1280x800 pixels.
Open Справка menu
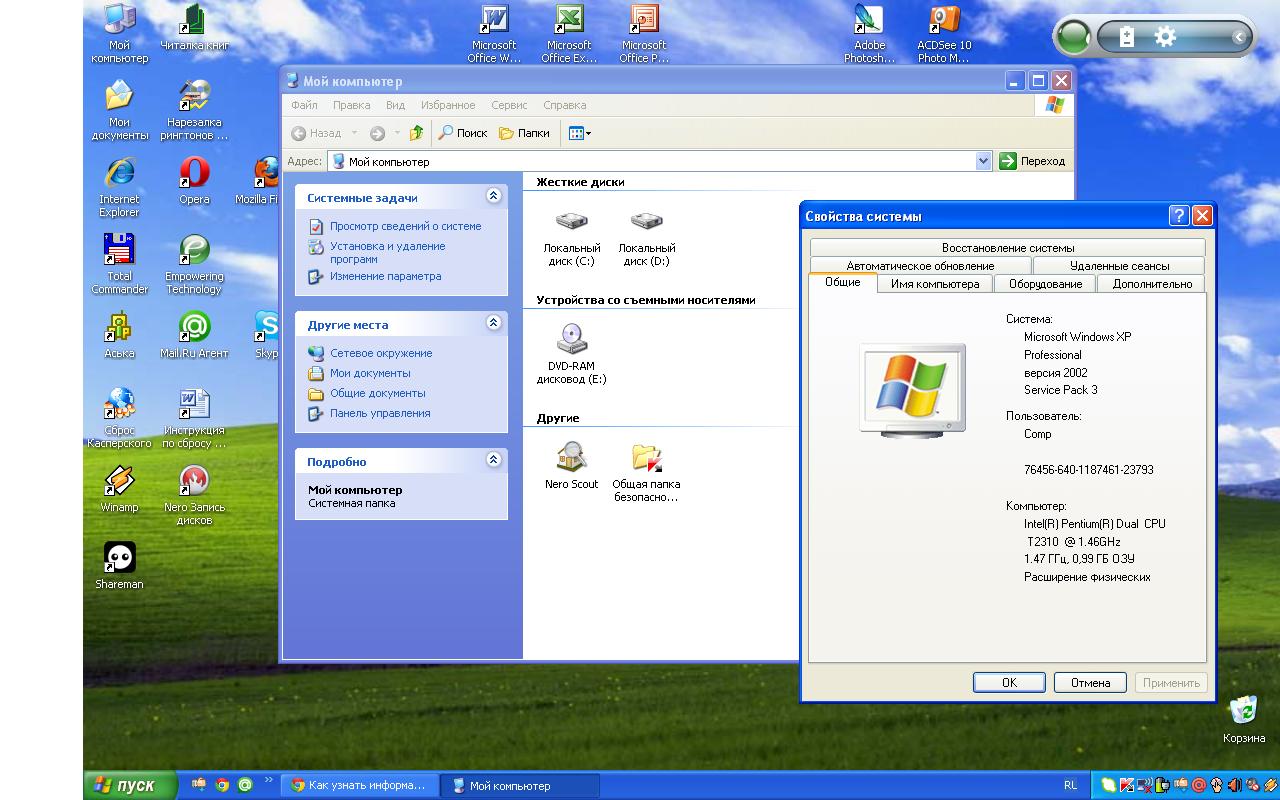[x=565, y=105]
